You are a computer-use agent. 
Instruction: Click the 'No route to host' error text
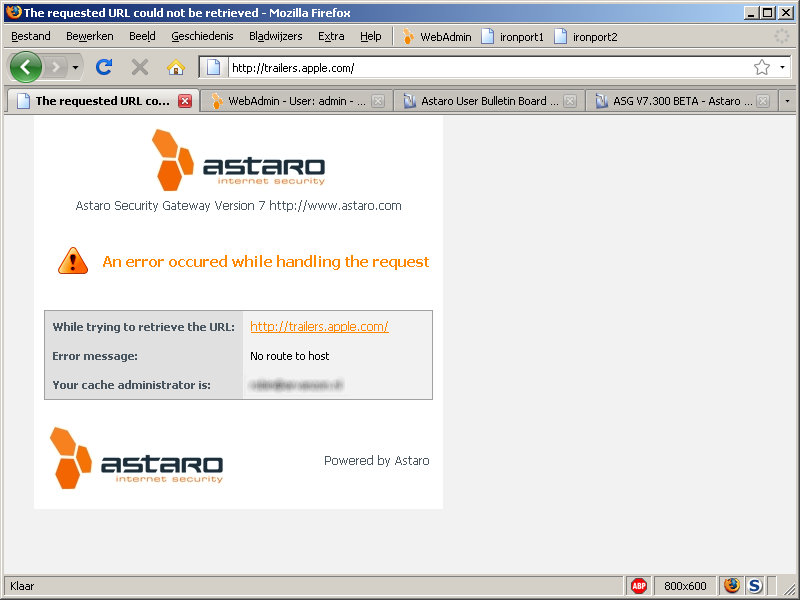point(290,356)
